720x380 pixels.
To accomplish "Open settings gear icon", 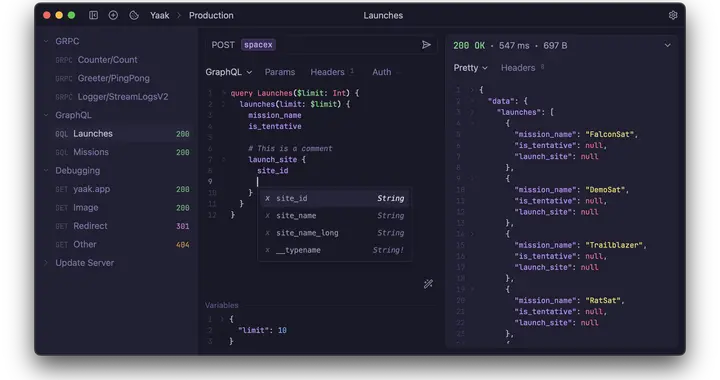I will pyautogui.click(x=673, y=15).
